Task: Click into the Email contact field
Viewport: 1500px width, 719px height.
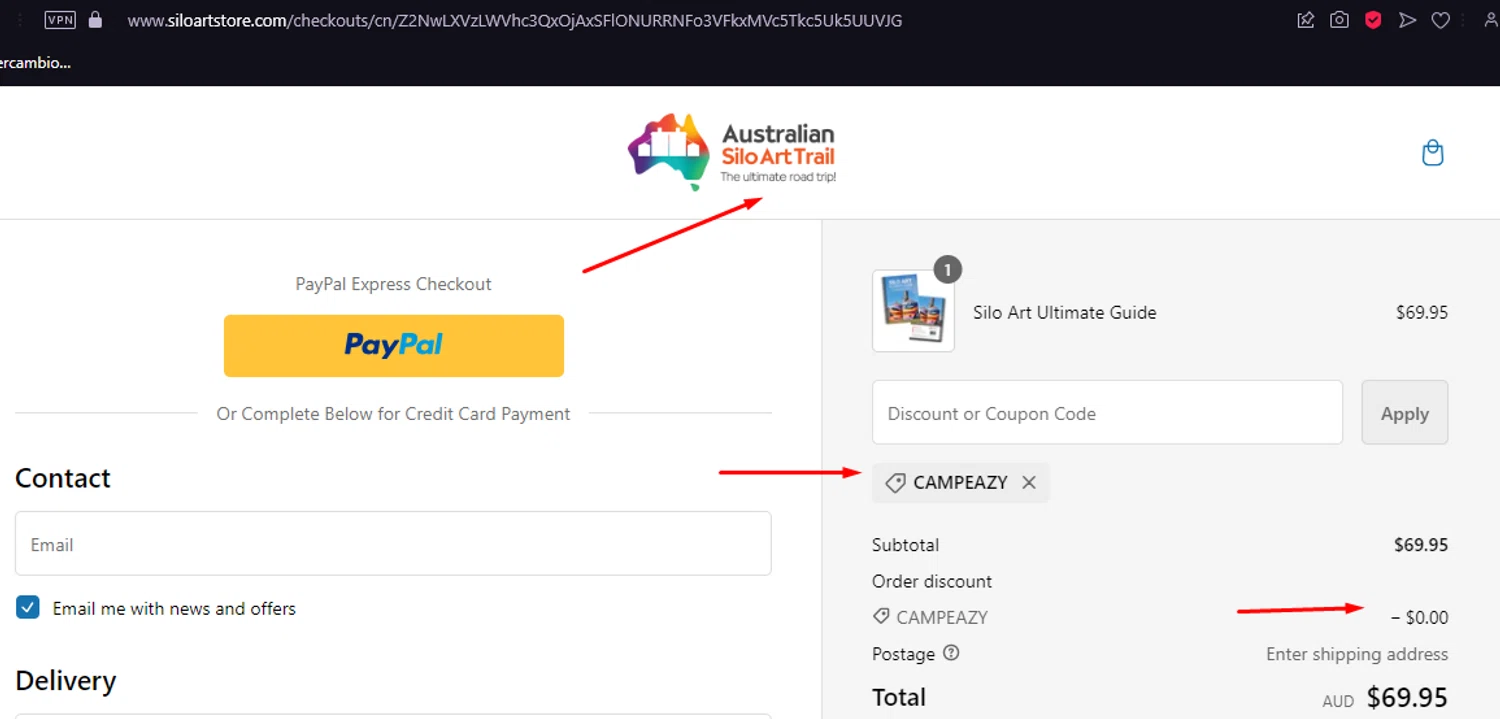Action: (x=393, y=543)
